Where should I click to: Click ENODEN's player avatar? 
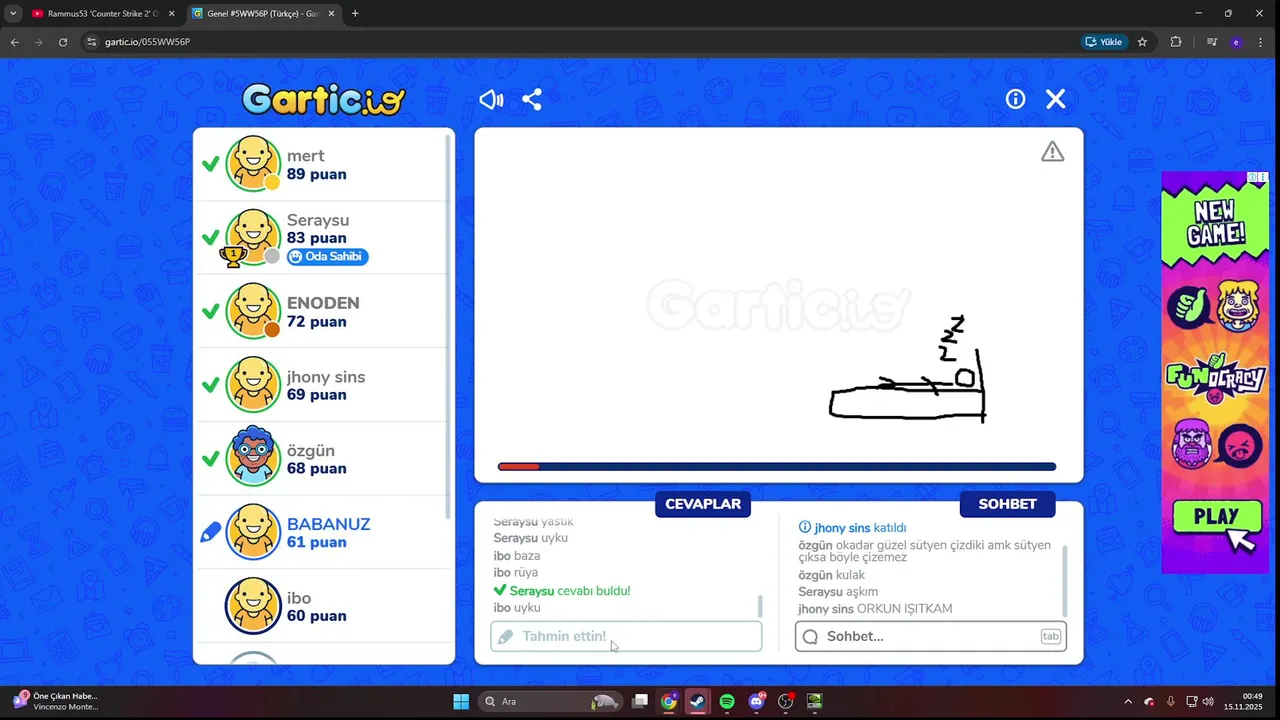tap(253, 310)
